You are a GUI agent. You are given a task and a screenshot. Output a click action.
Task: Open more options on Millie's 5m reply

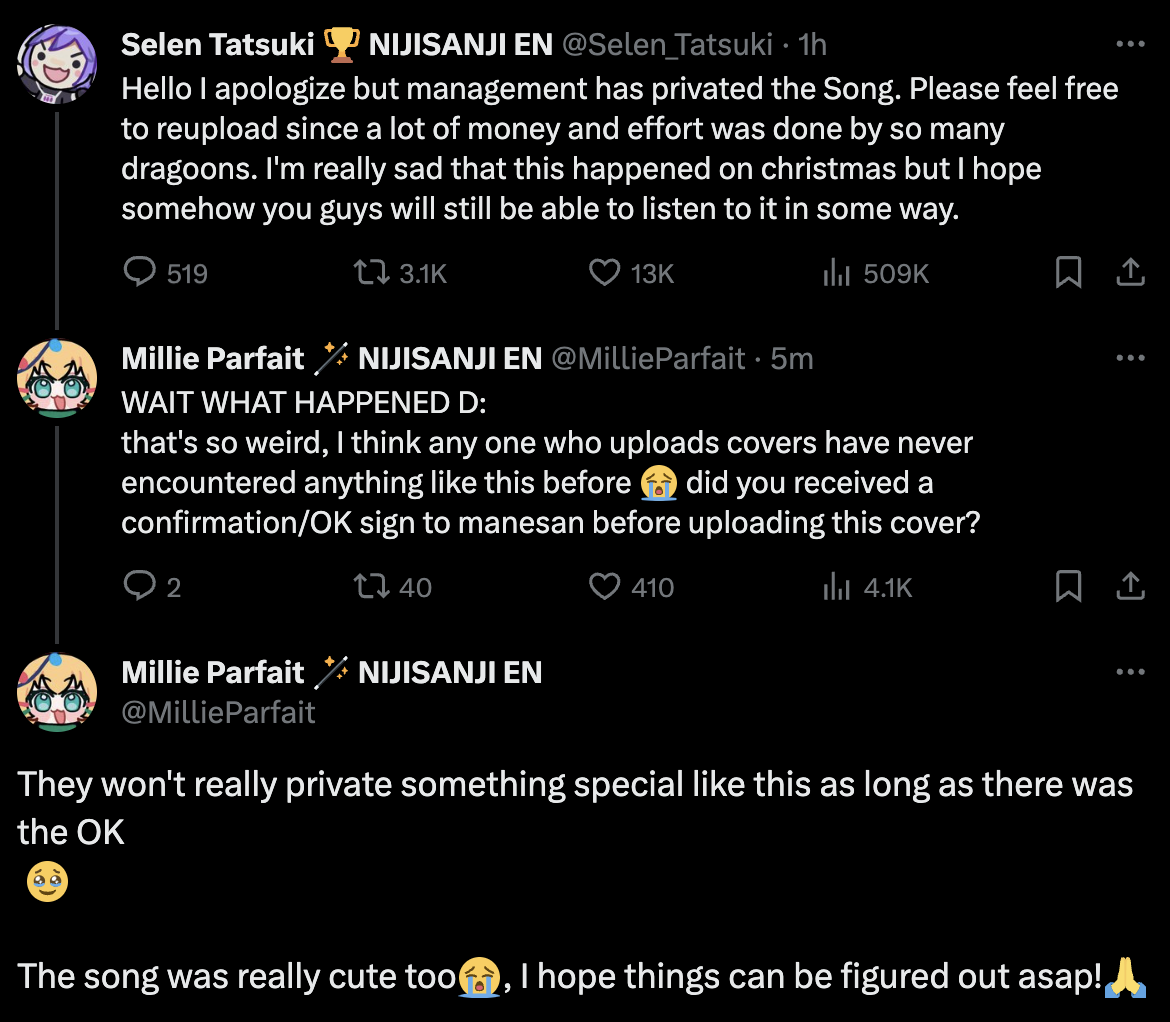click(1130, 359)
